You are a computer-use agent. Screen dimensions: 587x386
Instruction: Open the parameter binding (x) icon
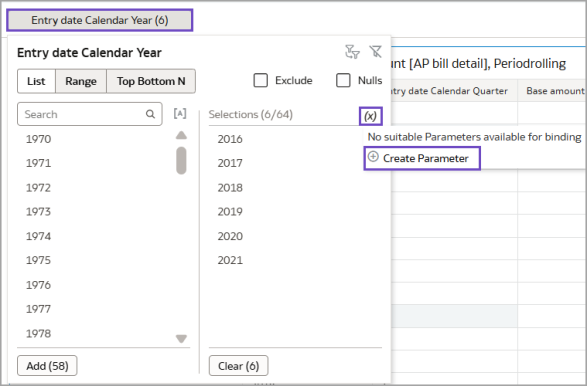coord(371,116)
